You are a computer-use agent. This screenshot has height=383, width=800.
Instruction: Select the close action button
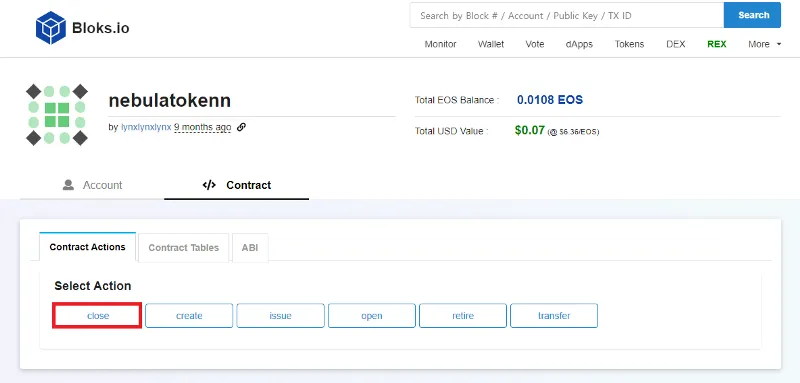tap(98, 316)
